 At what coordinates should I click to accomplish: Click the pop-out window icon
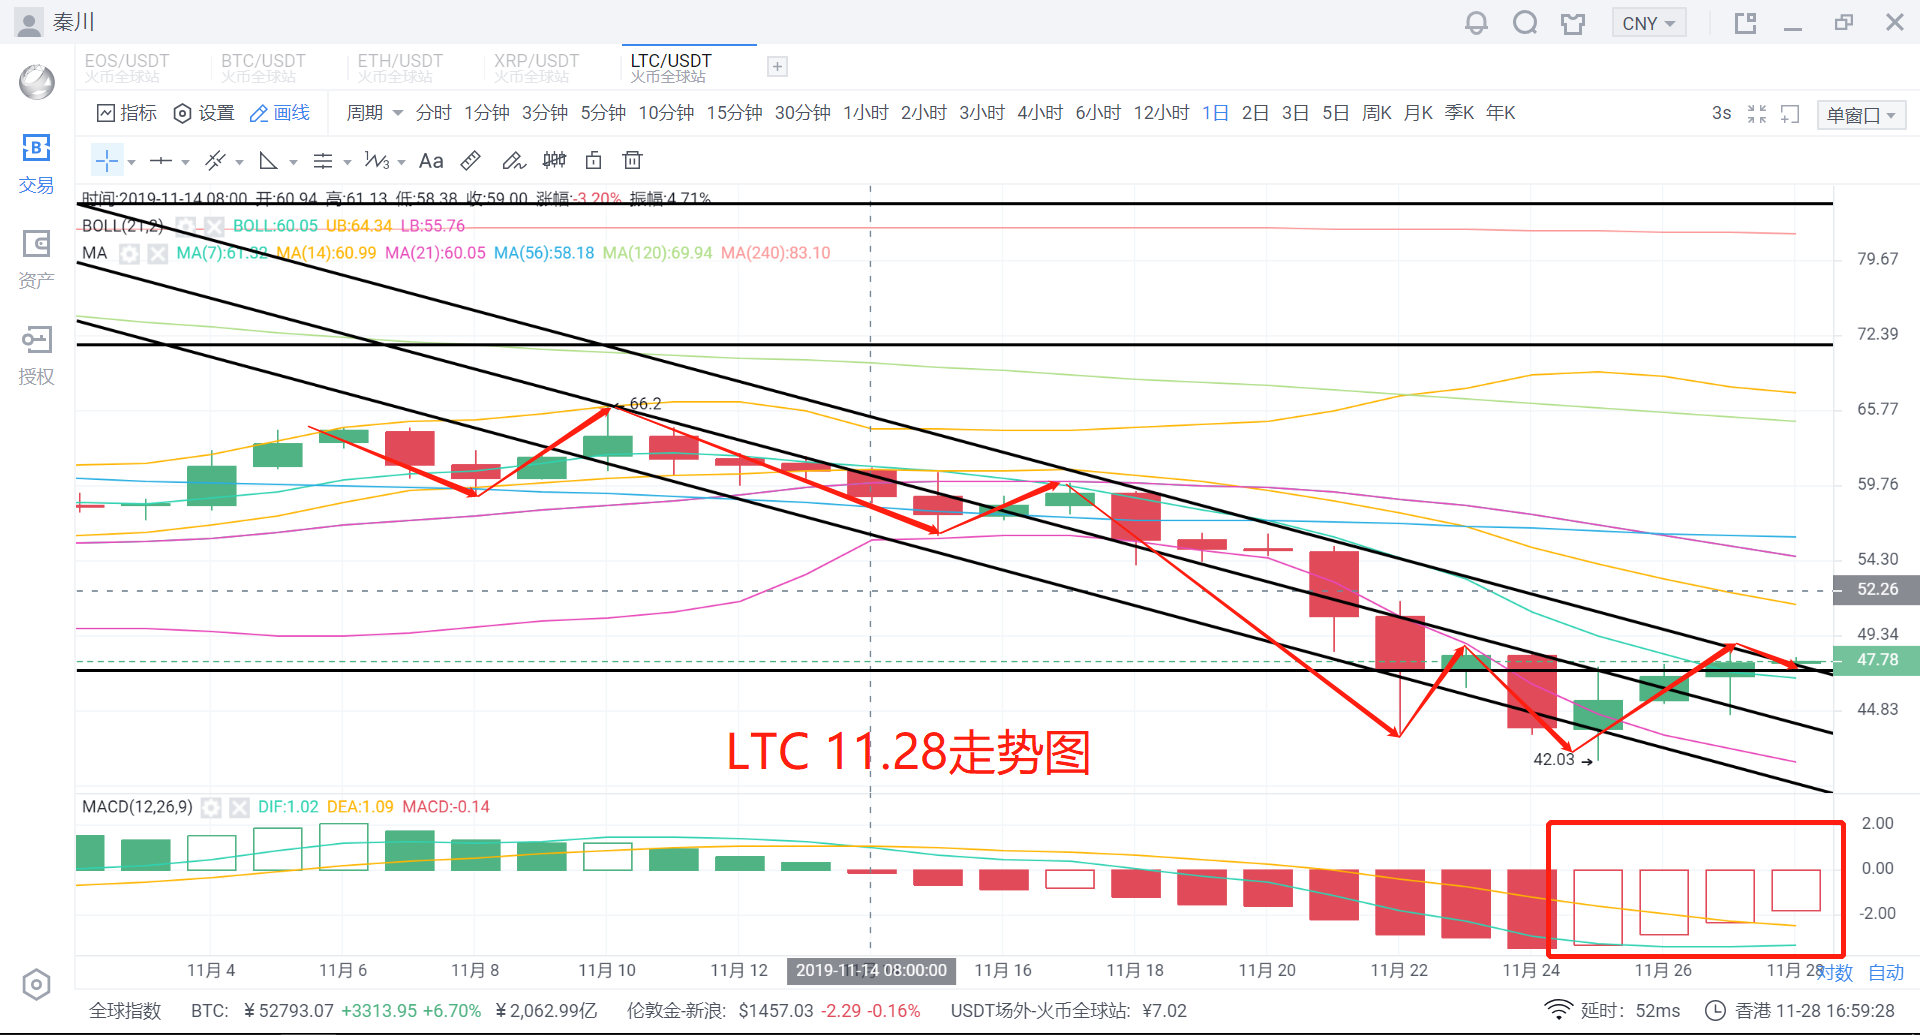tap(1746, 23)
